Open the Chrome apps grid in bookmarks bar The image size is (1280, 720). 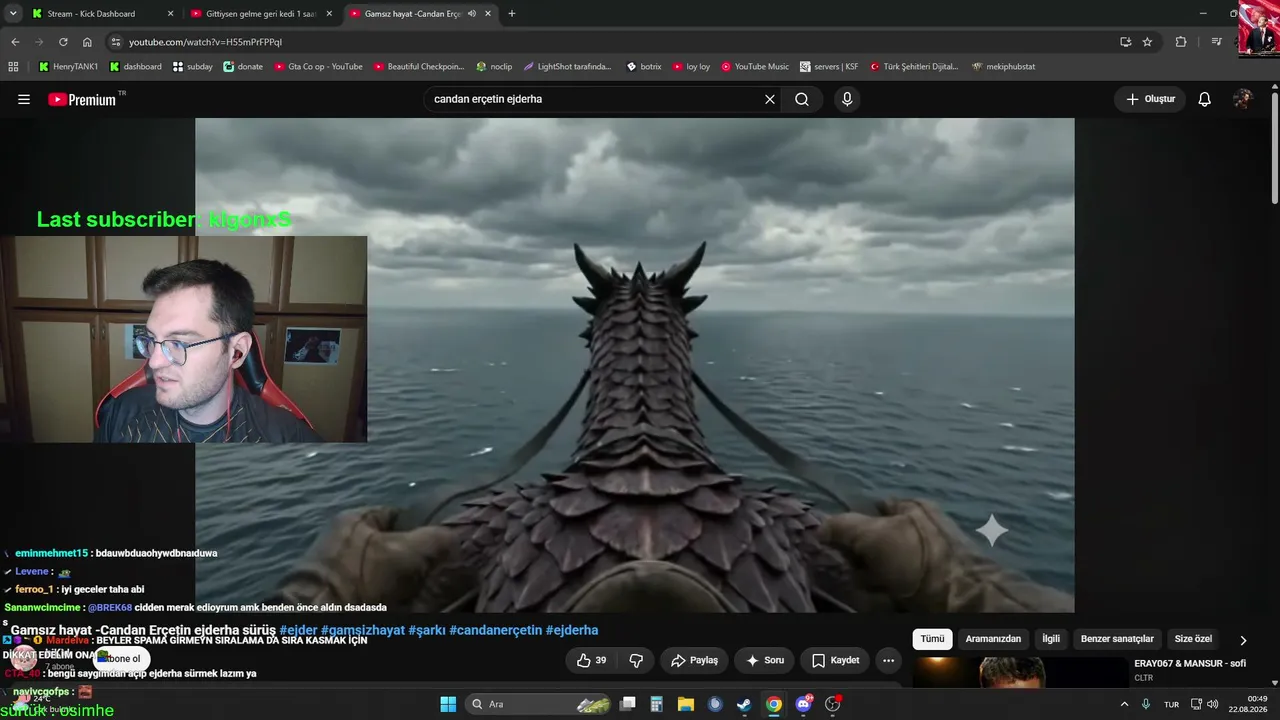click(13, 67)
